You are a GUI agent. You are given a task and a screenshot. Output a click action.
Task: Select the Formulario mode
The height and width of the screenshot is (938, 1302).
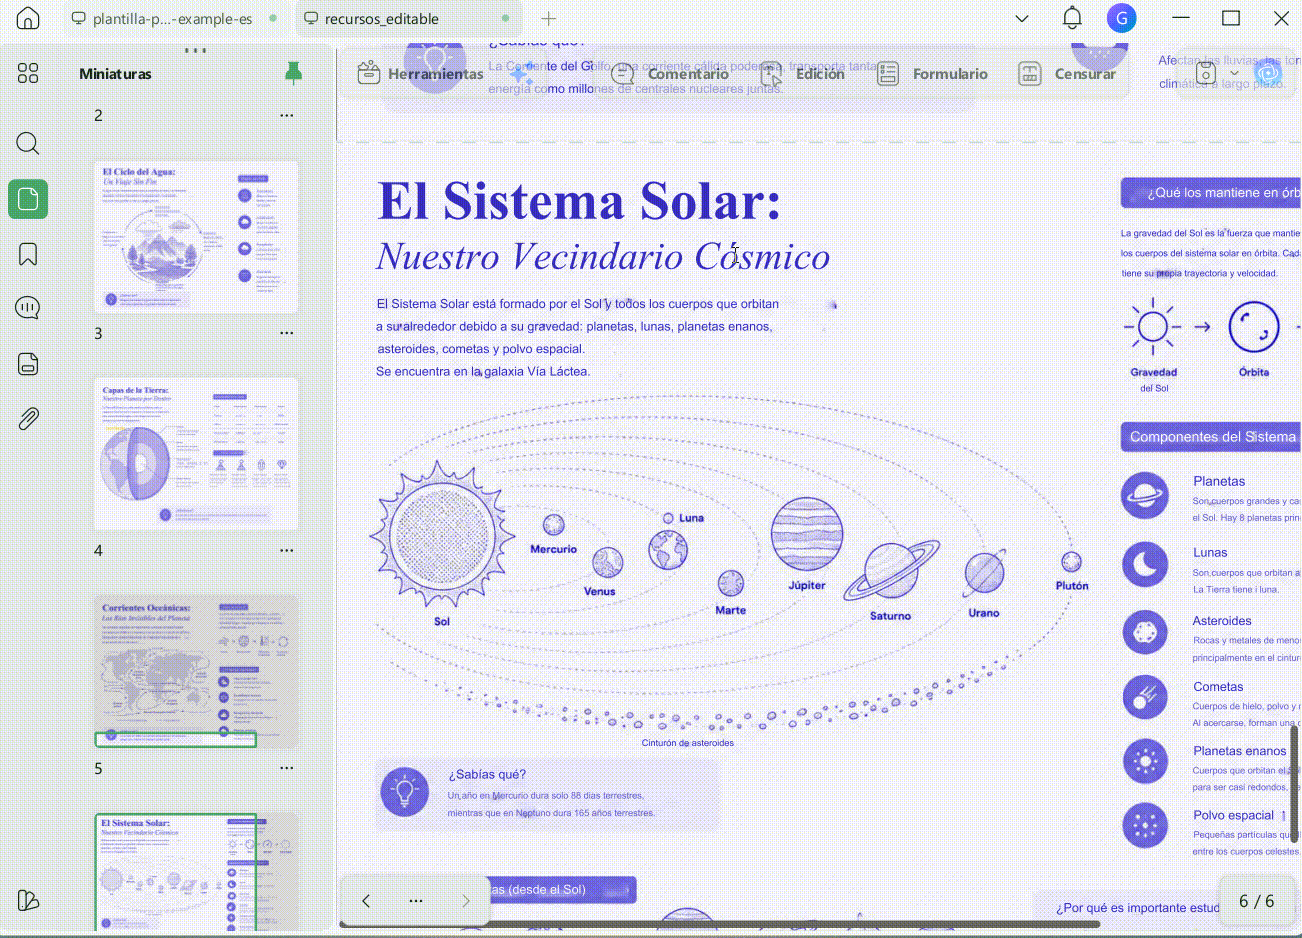[932, 73]
